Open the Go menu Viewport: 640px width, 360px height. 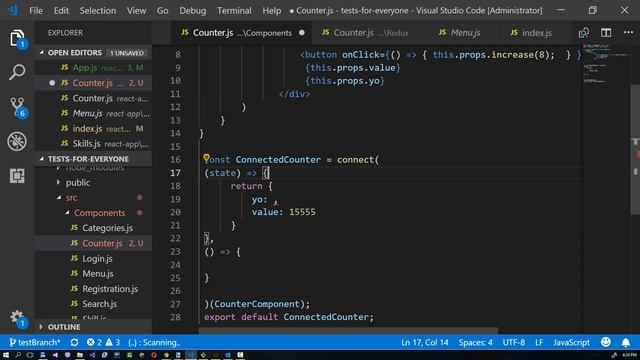[162, 11]
